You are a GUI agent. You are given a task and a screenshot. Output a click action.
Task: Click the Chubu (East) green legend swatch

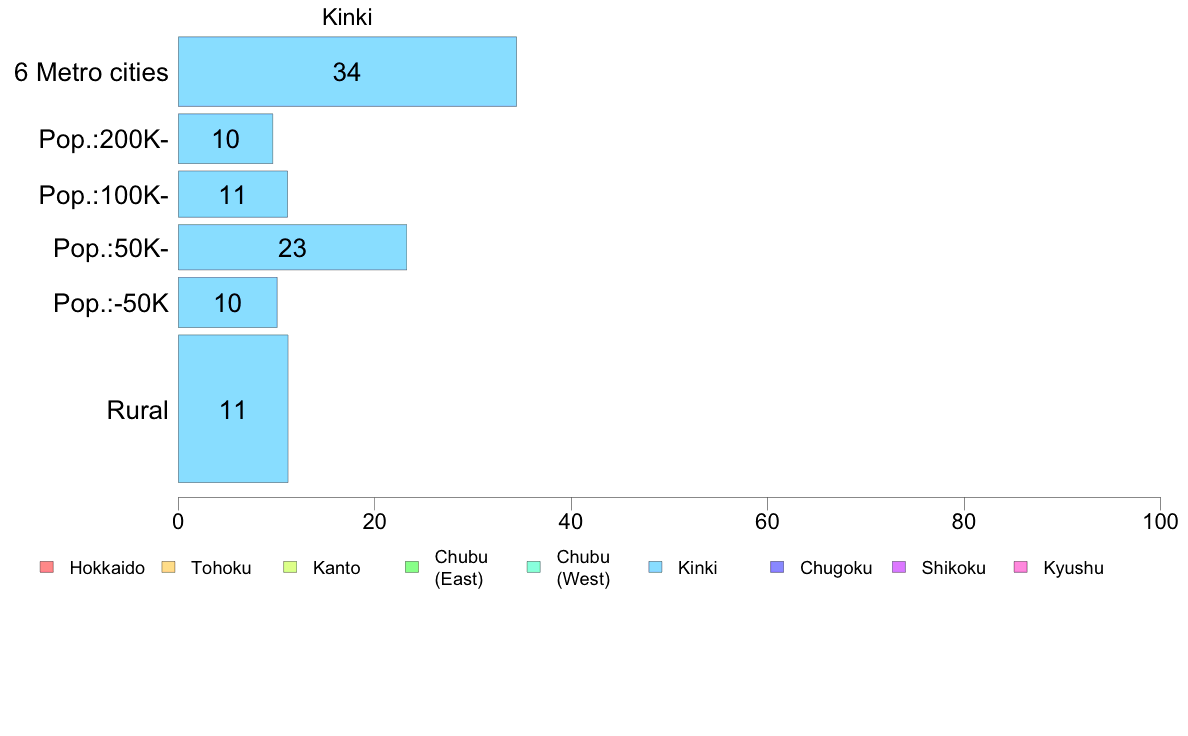tap(412, 567)
